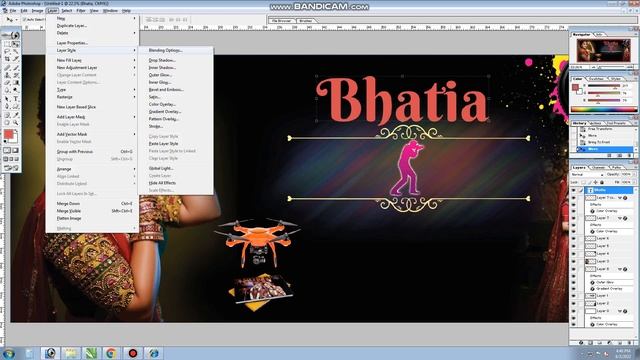The width and height of the screenshot is (640, 360).
Task: Toggle visibility of Layer 2
Action: click(573, 303)
